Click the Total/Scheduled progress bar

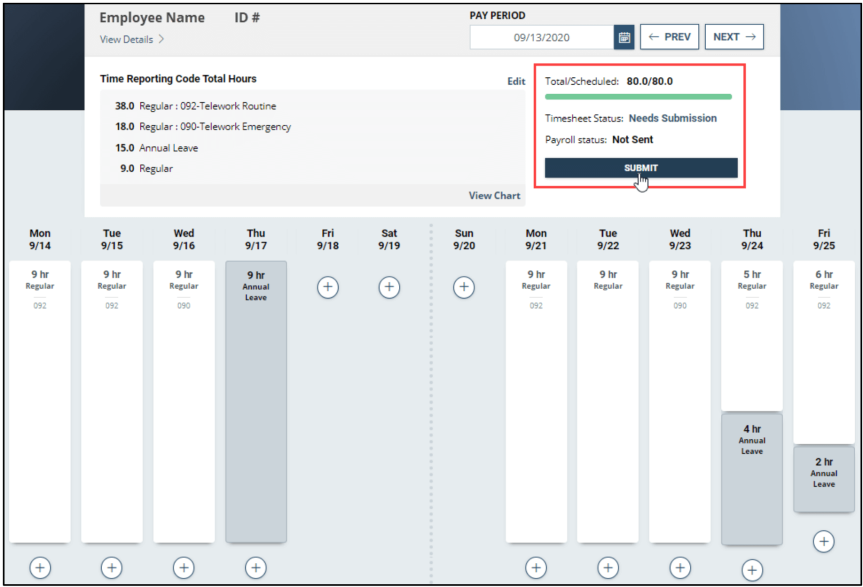639,97
